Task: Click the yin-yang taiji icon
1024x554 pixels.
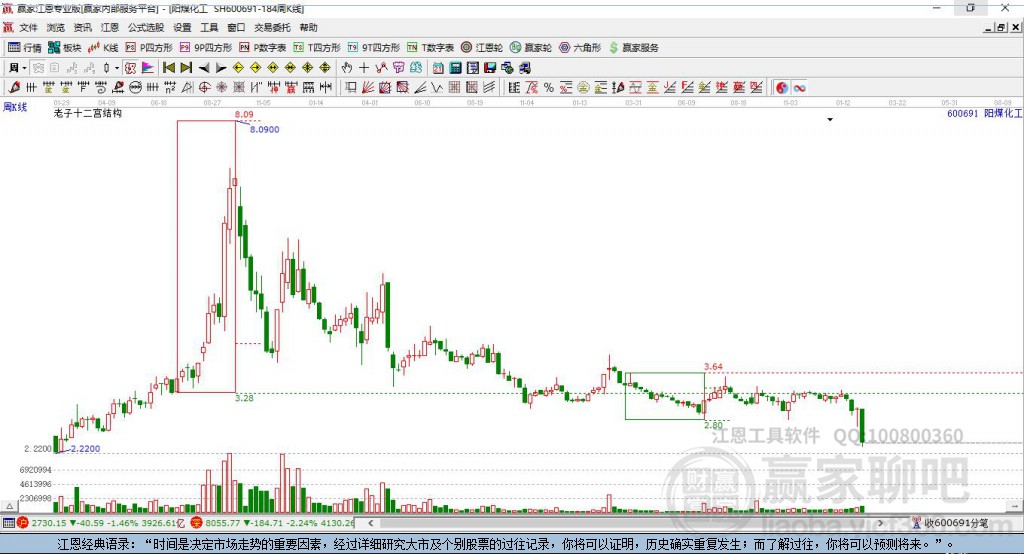Action: (x=782, y=88)
